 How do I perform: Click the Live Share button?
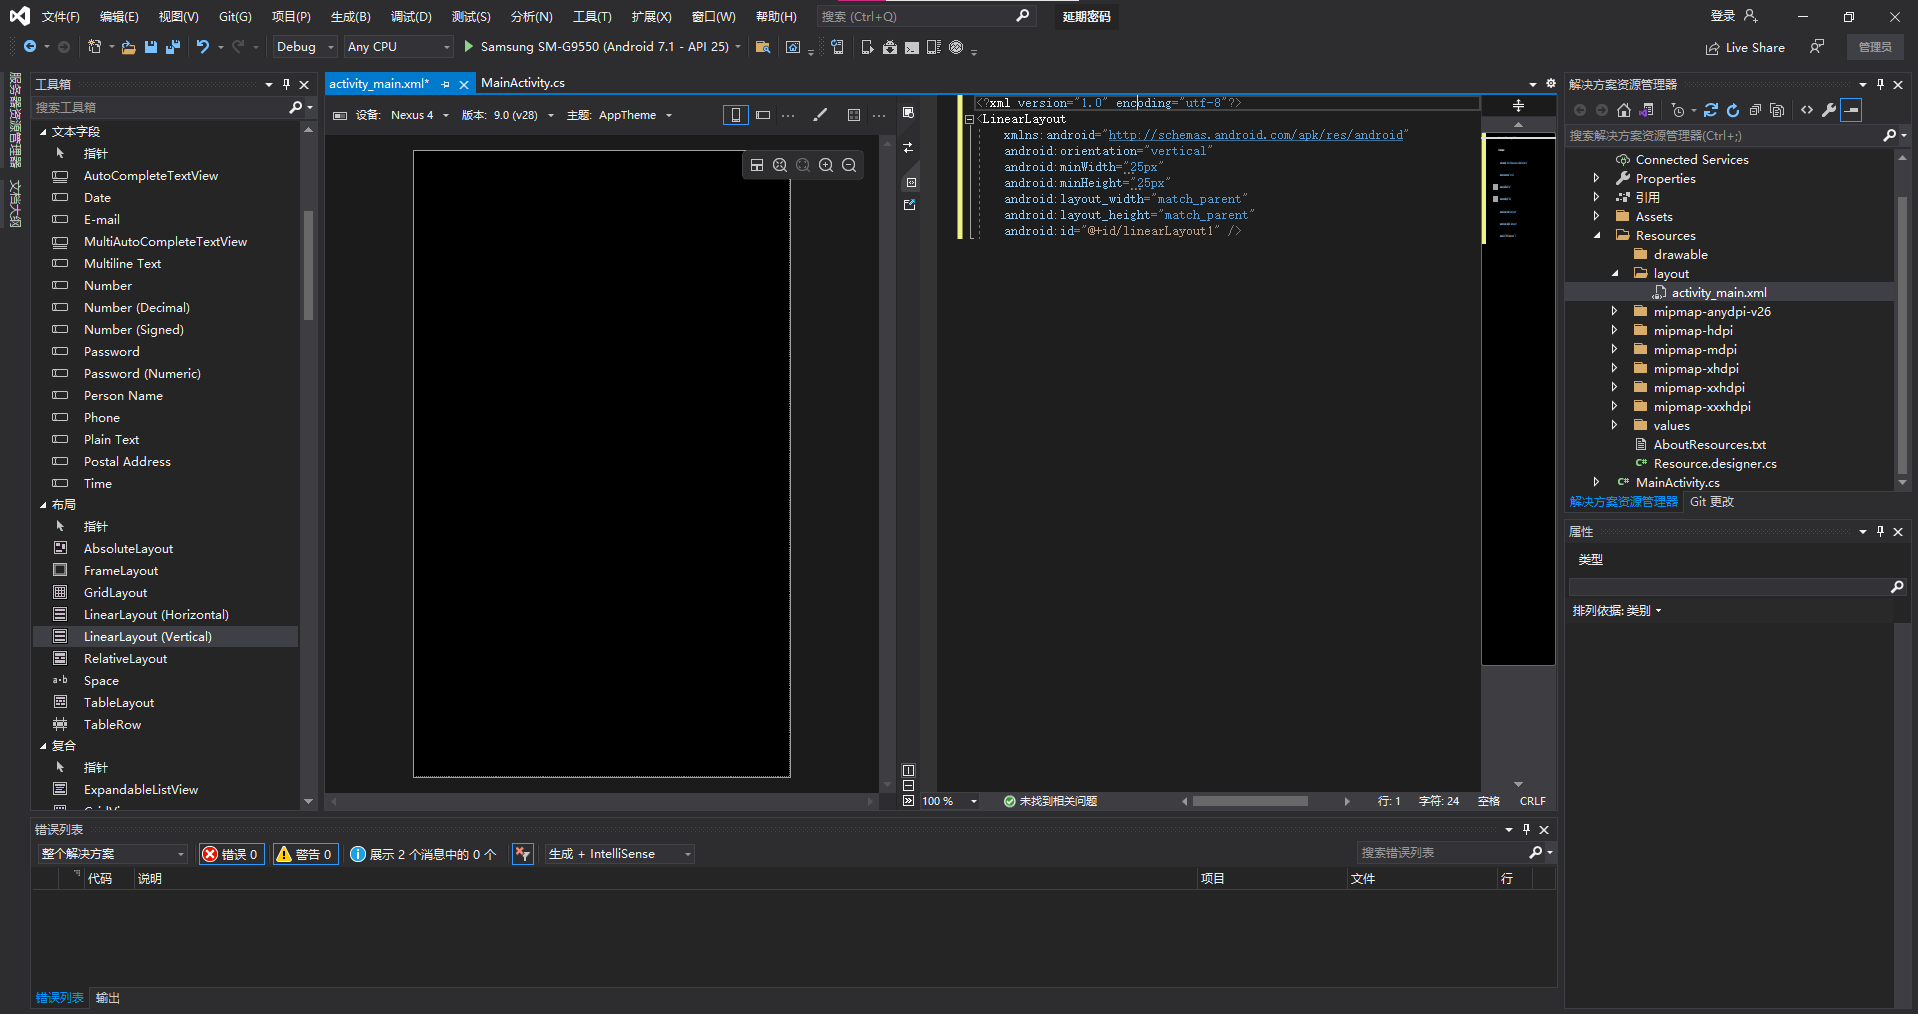(x=1745, y=47)
